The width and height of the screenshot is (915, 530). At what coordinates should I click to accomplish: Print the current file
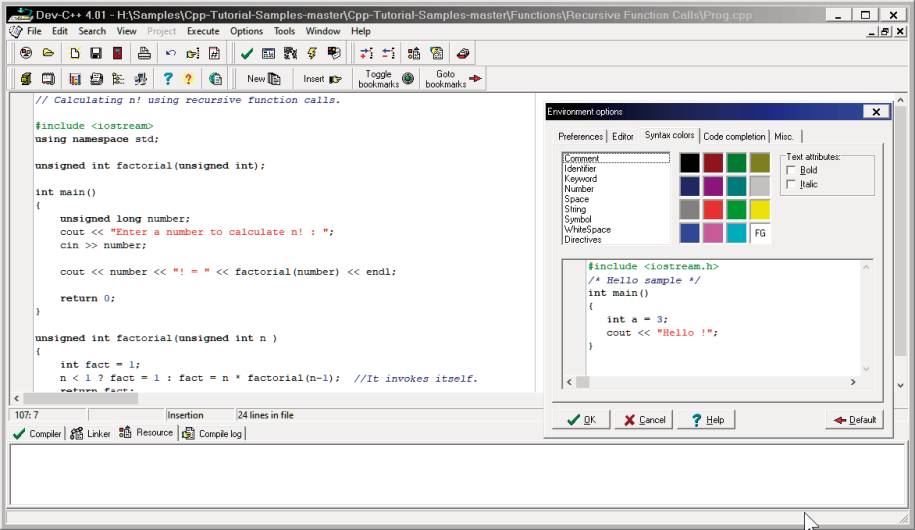point(144,54)
